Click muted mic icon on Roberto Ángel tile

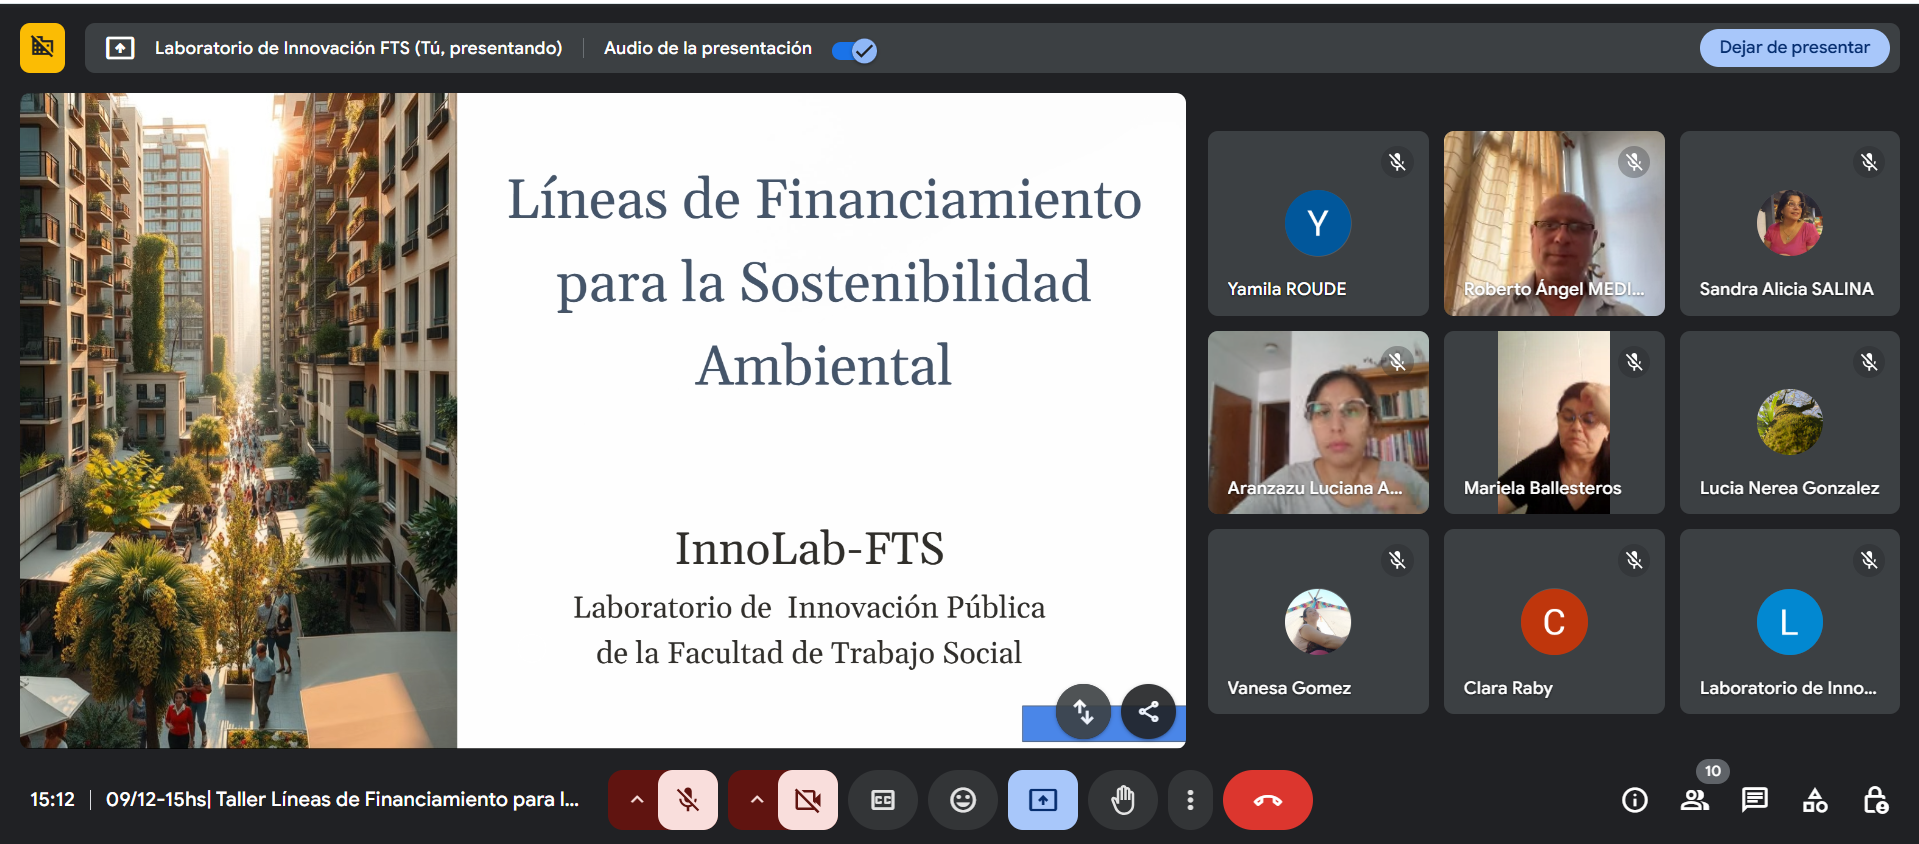point(1634,162)
